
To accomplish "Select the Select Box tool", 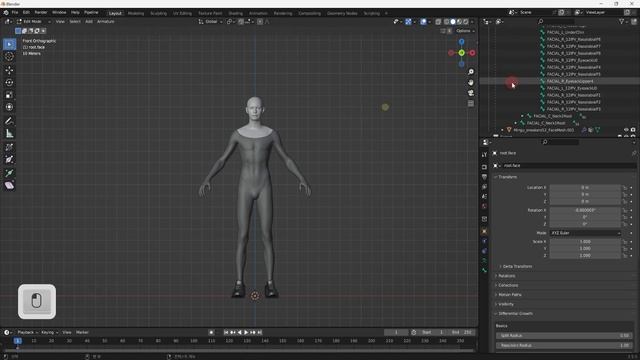I will click(9, 44).
